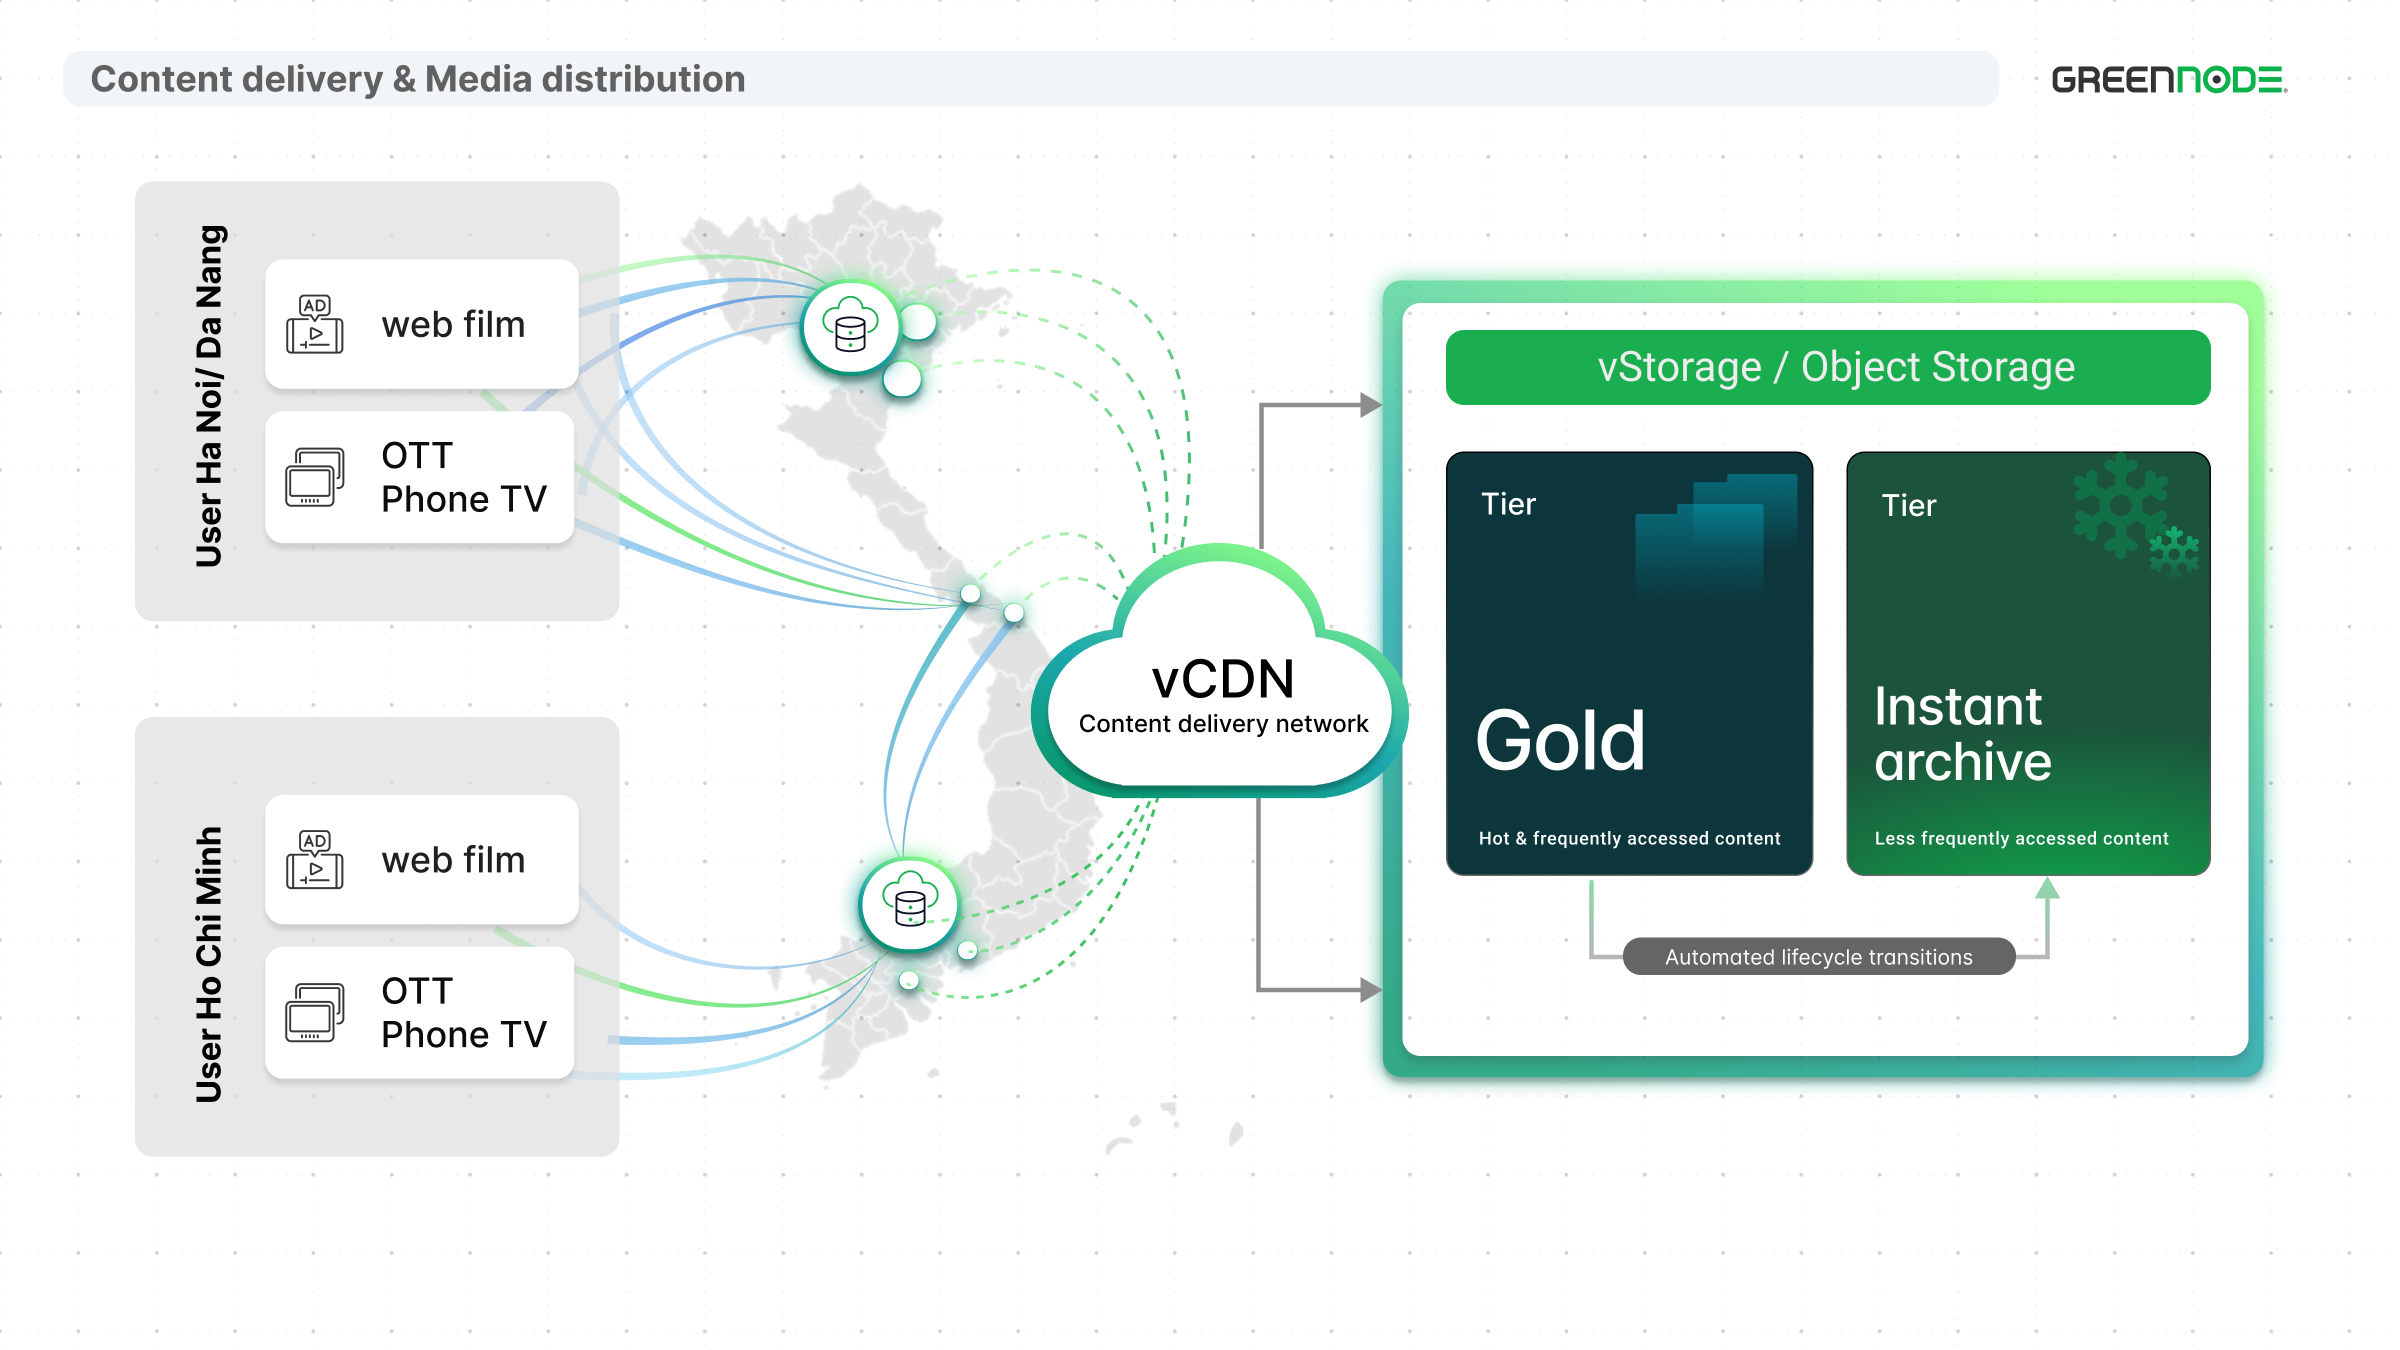Open the Gold tier card
Screen dimensions: 2400x1350
[x=1630, y=663]
